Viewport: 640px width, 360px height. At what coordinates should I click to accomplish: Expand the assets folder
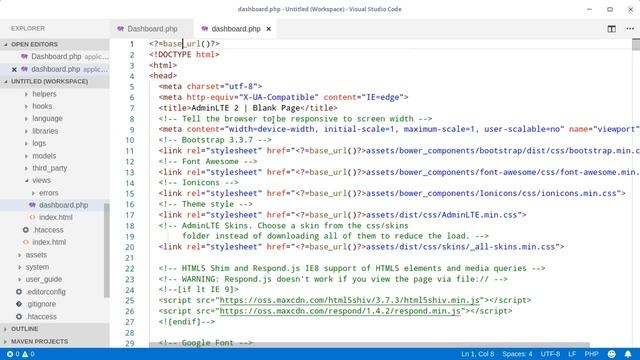click(x=36, y=255)
